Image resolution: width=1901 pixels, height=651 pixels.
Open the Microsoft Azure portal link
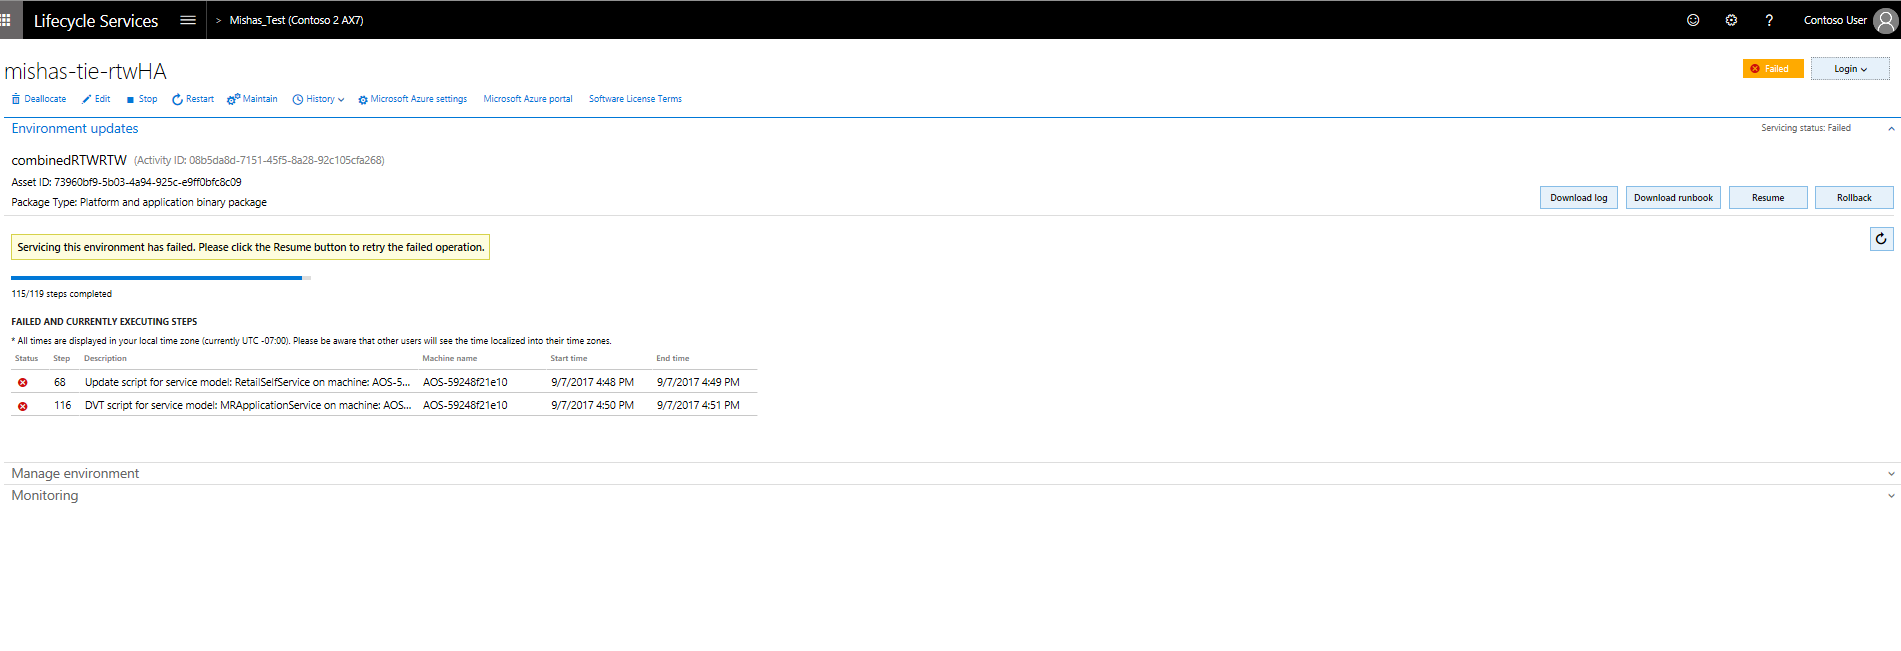pos(527,99)
